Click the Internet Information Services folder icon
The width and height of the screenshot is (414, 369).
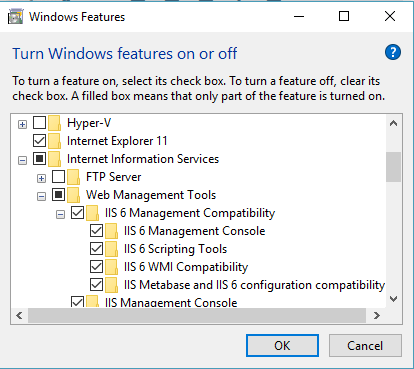55,159
